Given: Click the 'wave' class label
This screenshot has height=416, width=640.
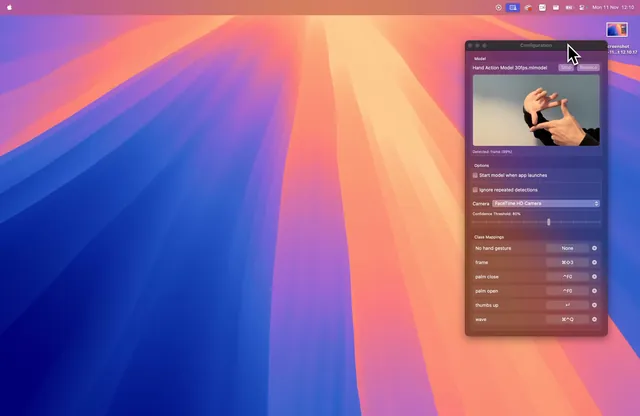Looking at the screenshot, I should pos(481,319).
